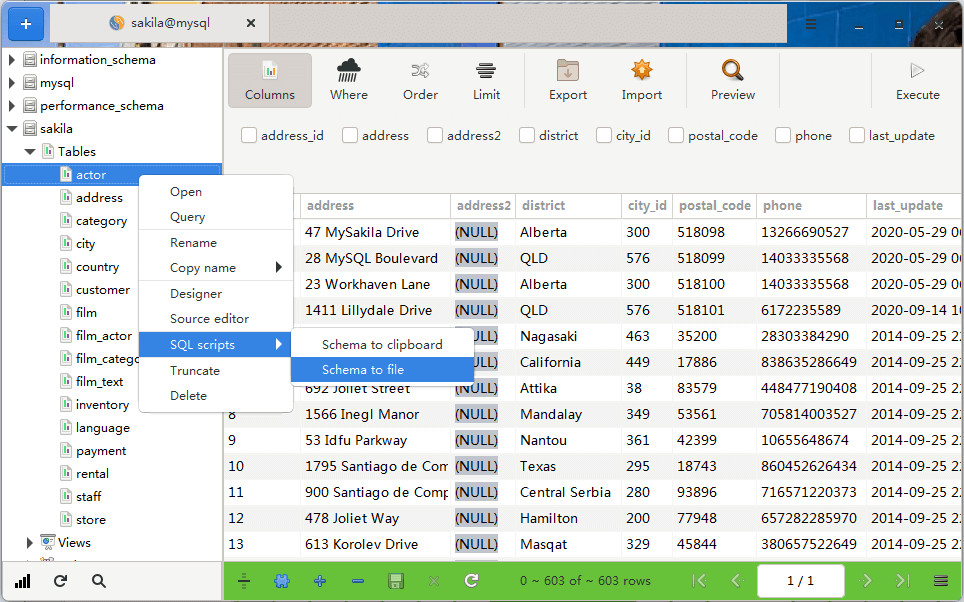Screen dimensions: 964x602
Task: Select the payment table in tree
Action: click(101, 451)
